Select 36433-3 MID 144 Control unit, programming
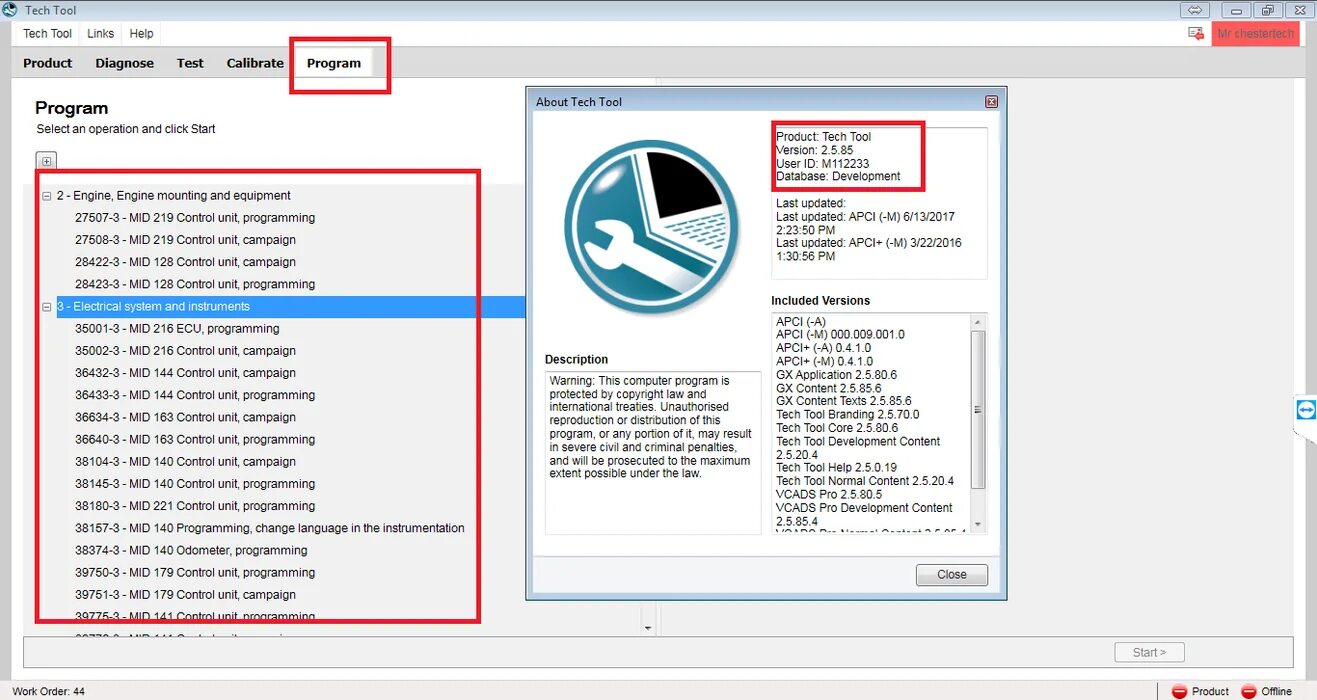The height and width of the screenshot is (700, 1317). [x=195, y=395]
